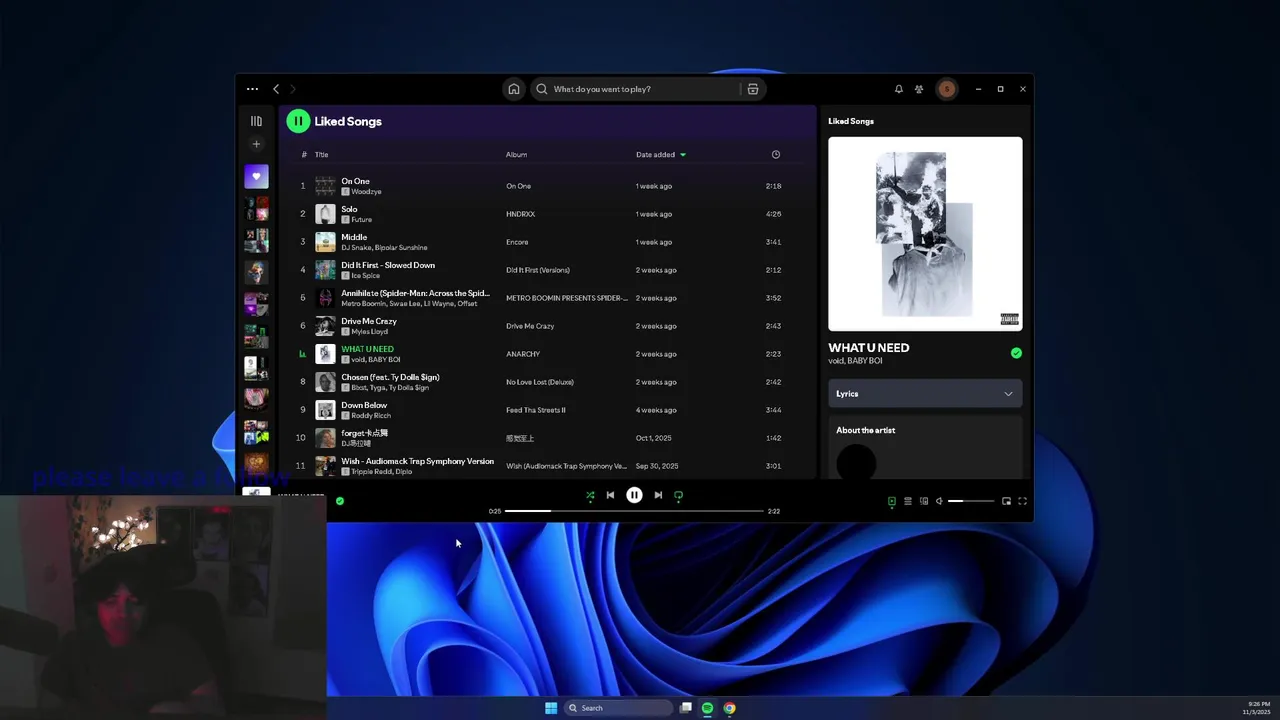Open Connect to a device
This screenshot has height=720, width=1280.
coord(924,501)
